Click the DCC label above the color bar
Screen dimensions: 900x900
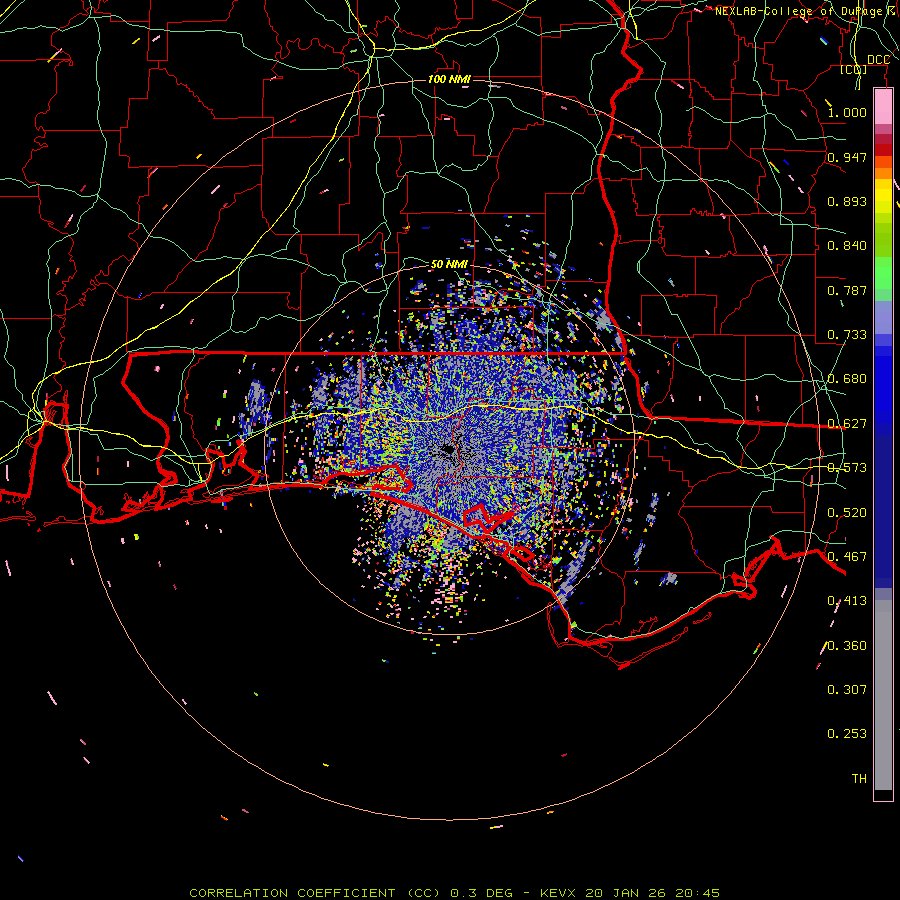coord(879,60)
